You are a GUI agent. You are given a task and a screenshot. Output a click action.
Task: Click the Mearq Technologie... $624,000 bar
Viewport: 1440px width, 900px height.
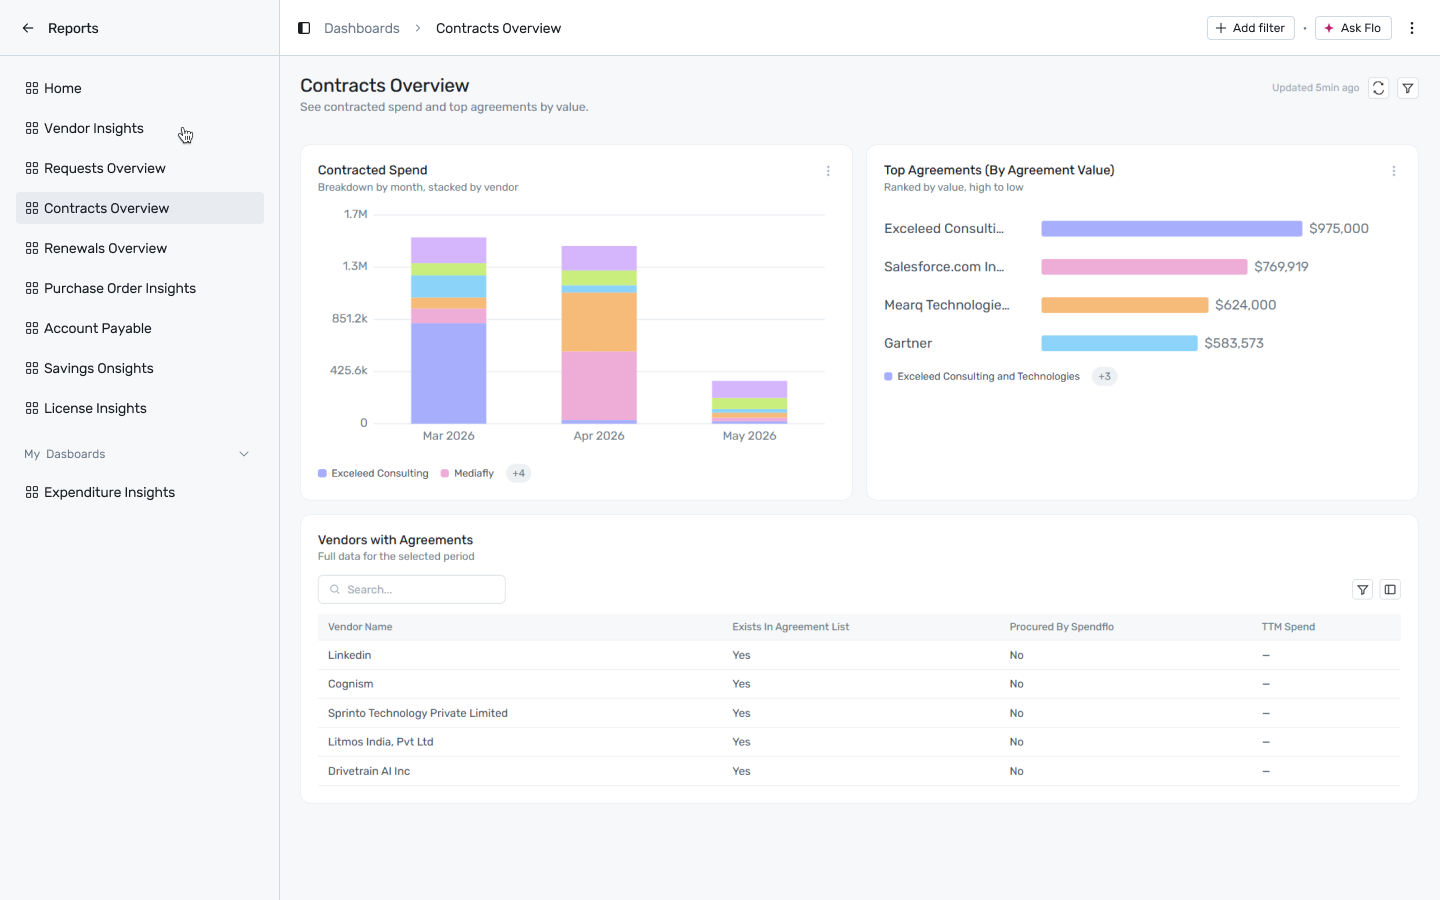[1125, 305]
